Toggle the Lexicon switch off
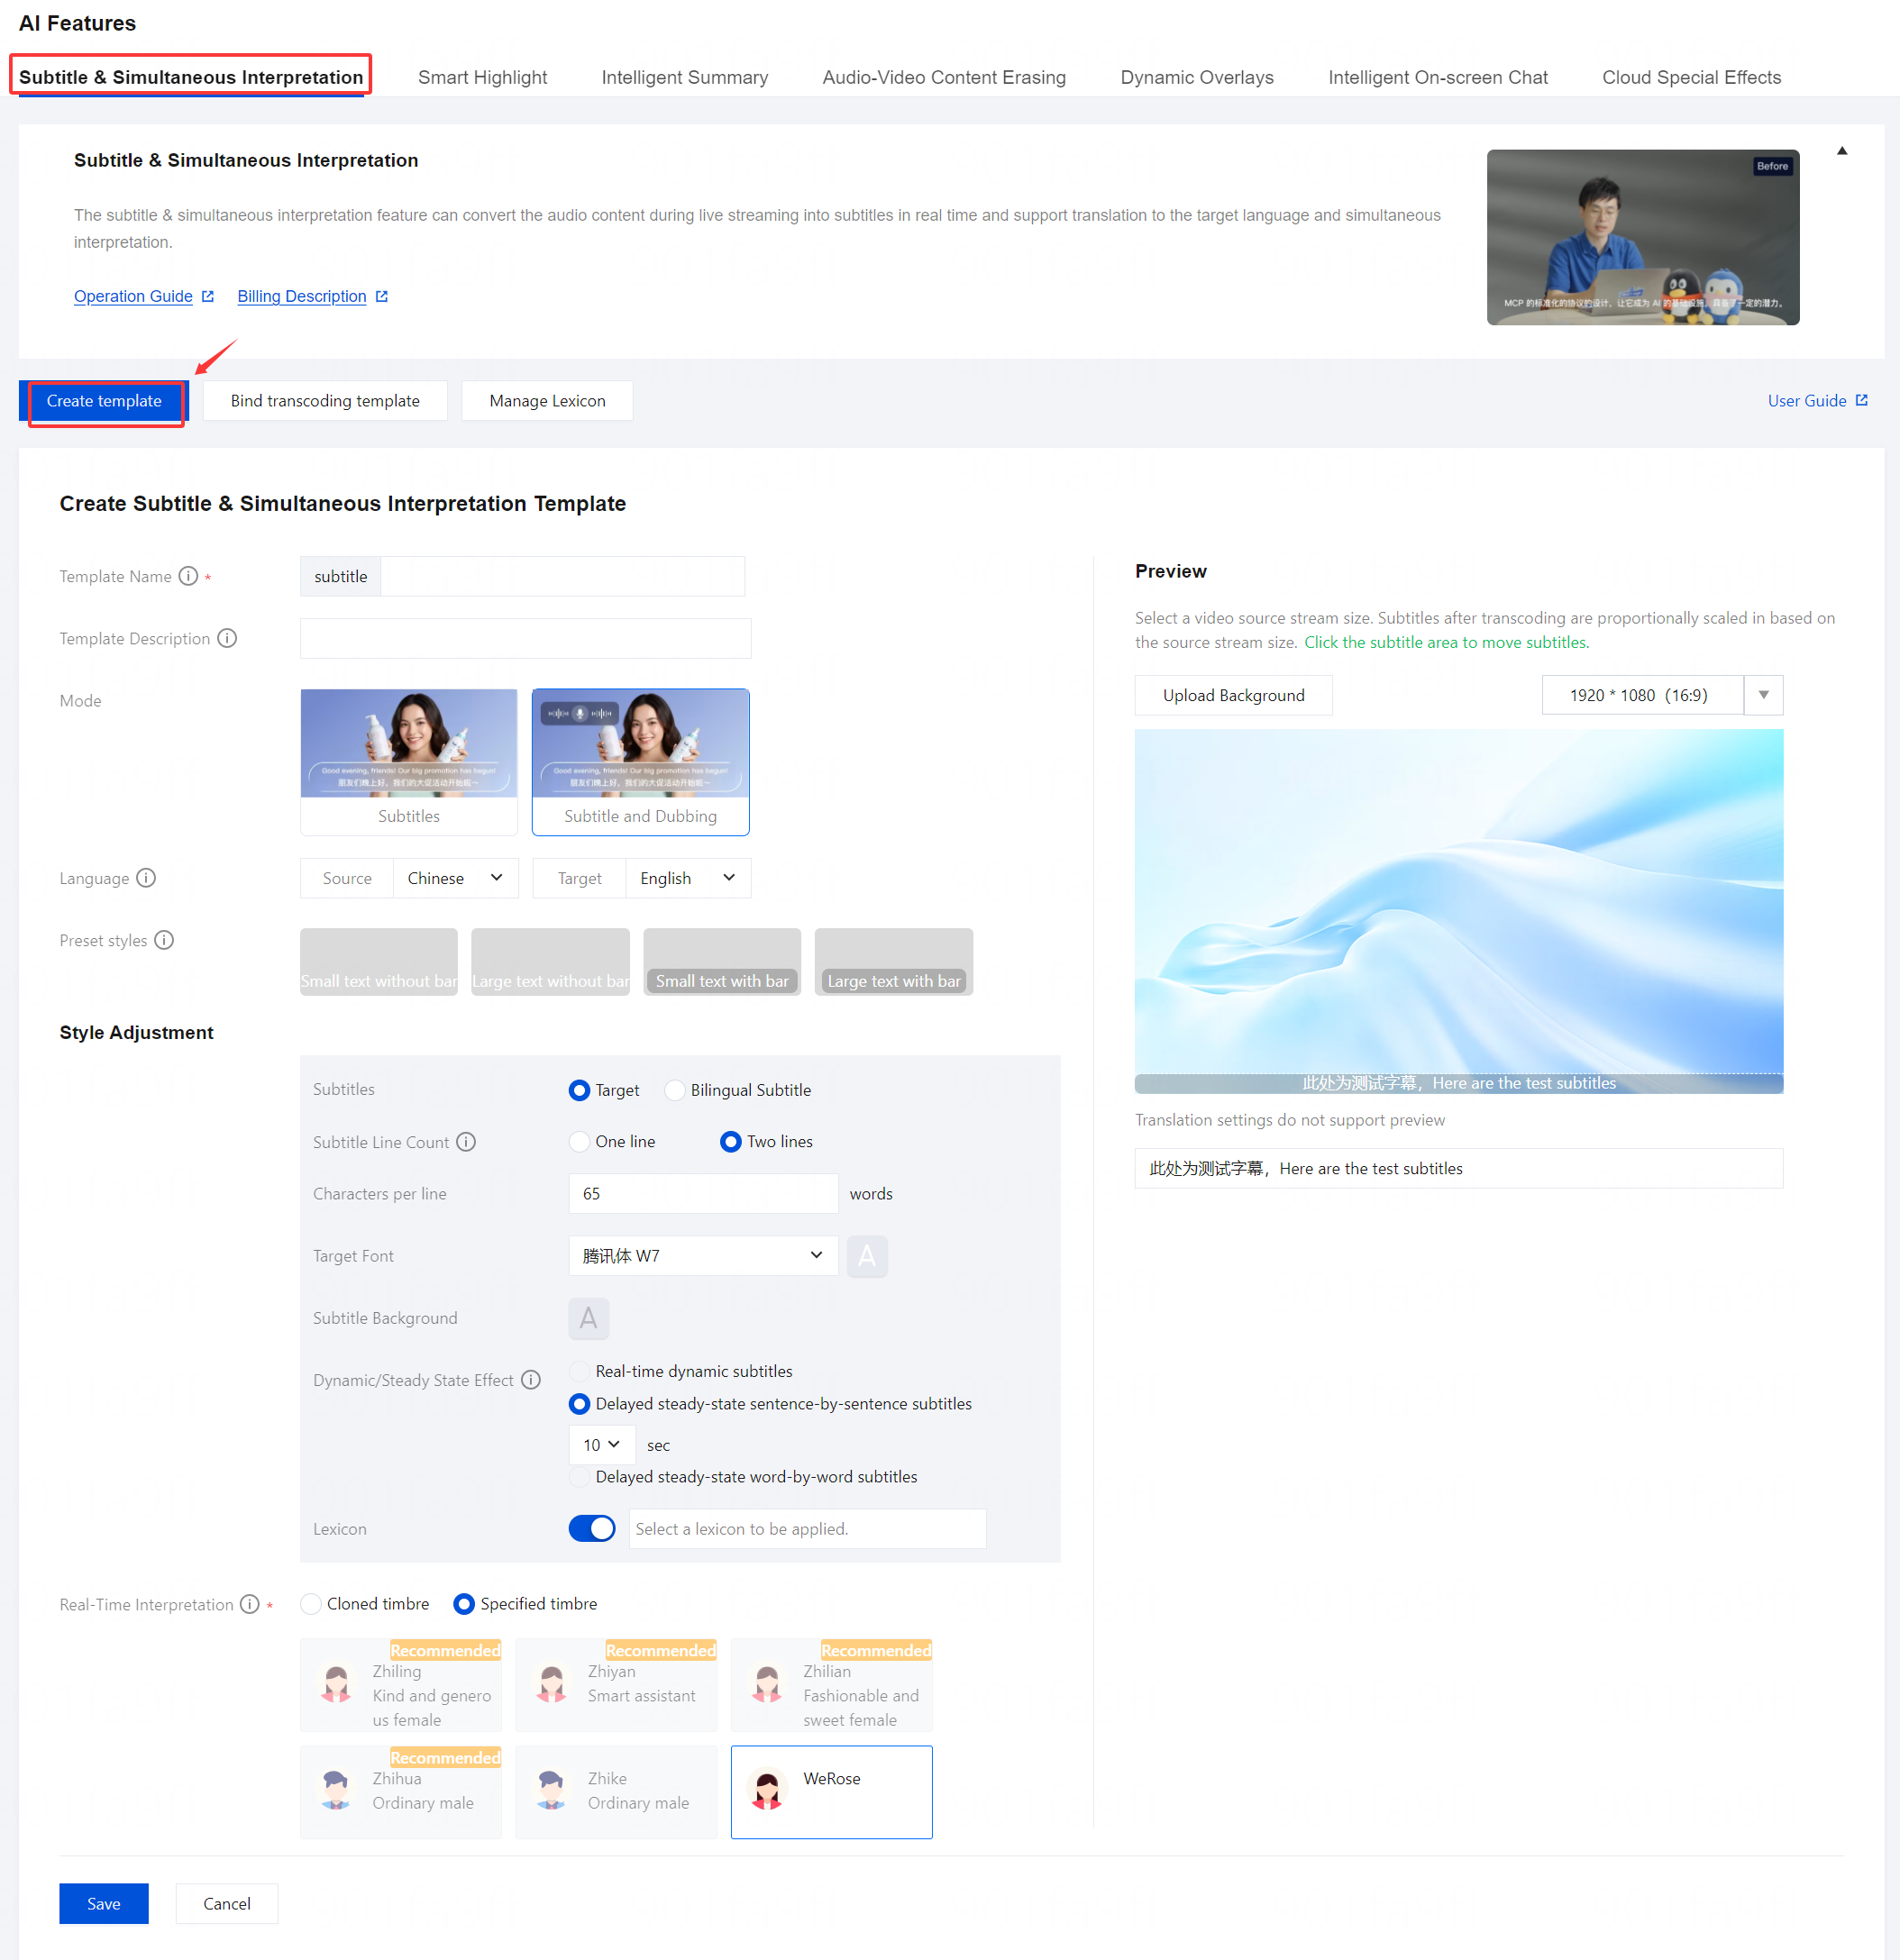Image resolution: width=1900 pixels, height=1960 pixels. [x=592, y=1529]
